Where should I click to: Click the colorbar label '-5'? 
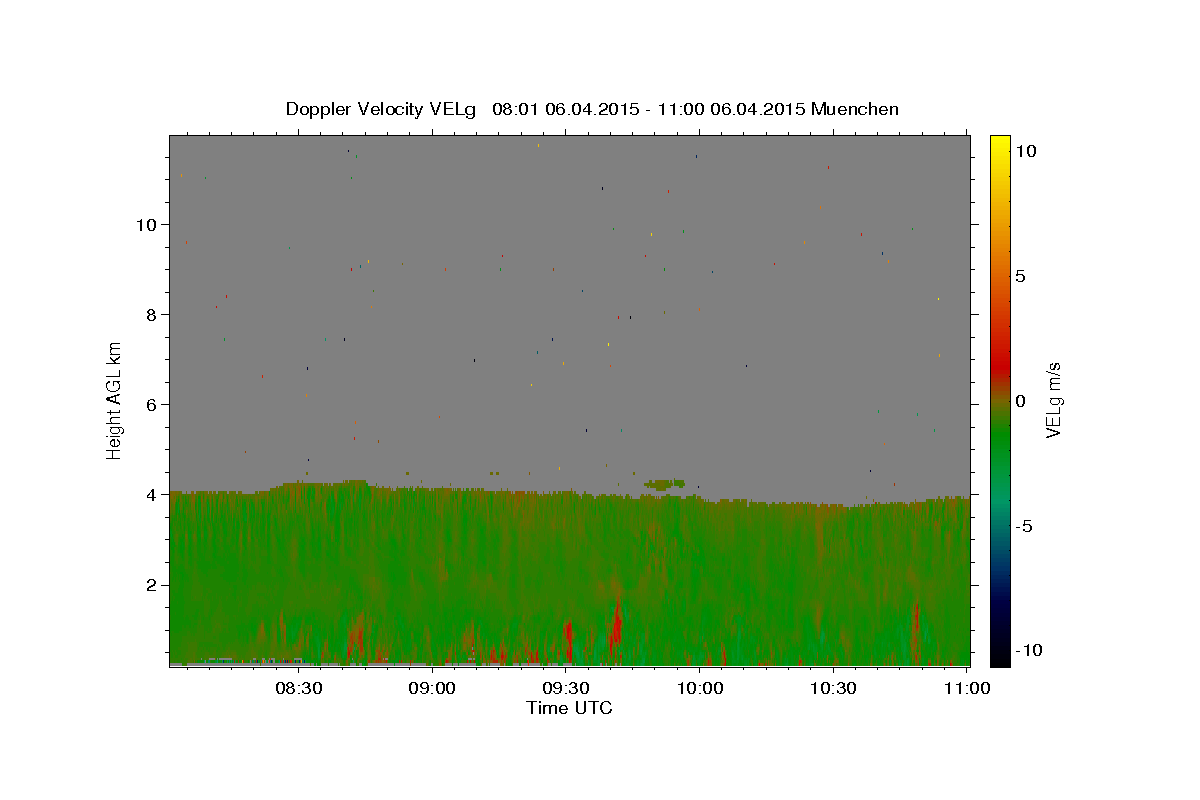[1023, 526]
